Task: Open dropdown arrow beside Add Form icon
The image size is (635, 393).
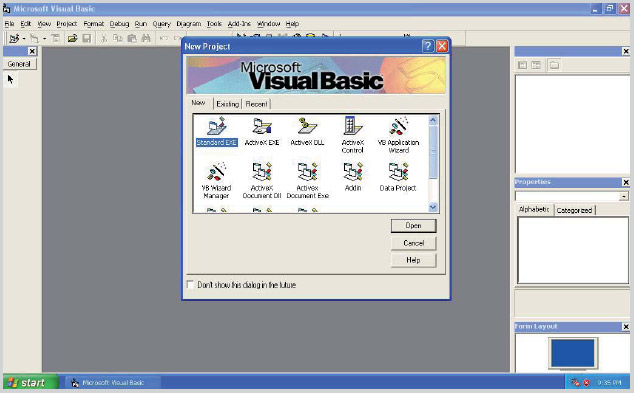Action: pos(45,38)
